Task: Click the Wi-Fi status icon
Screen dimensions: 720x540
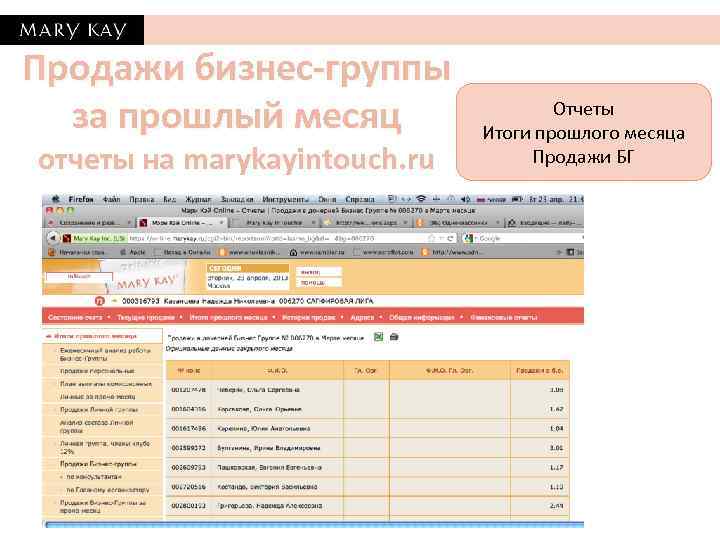Action: (421, 199)
